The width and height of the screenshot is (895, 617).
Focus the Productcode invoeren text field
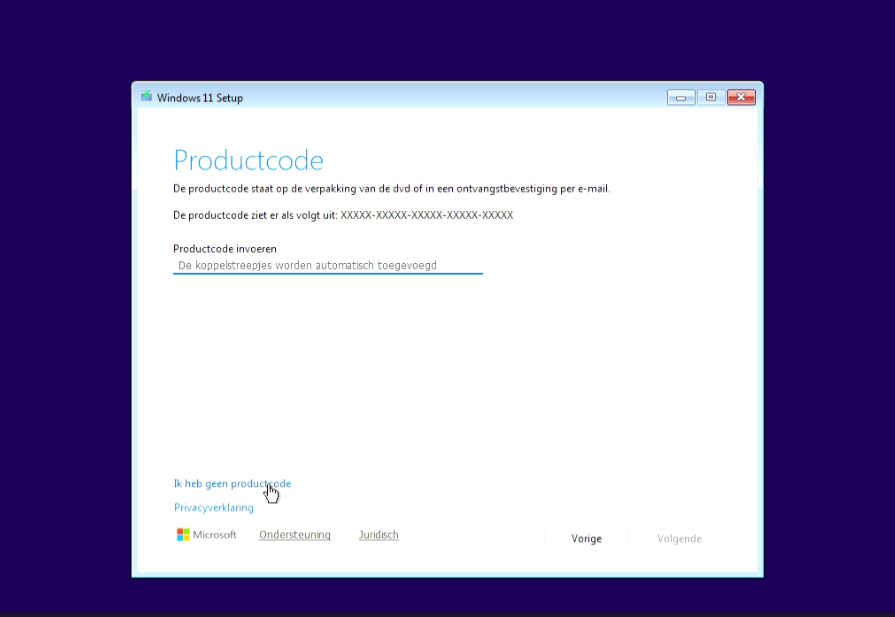tap(328, 265)
